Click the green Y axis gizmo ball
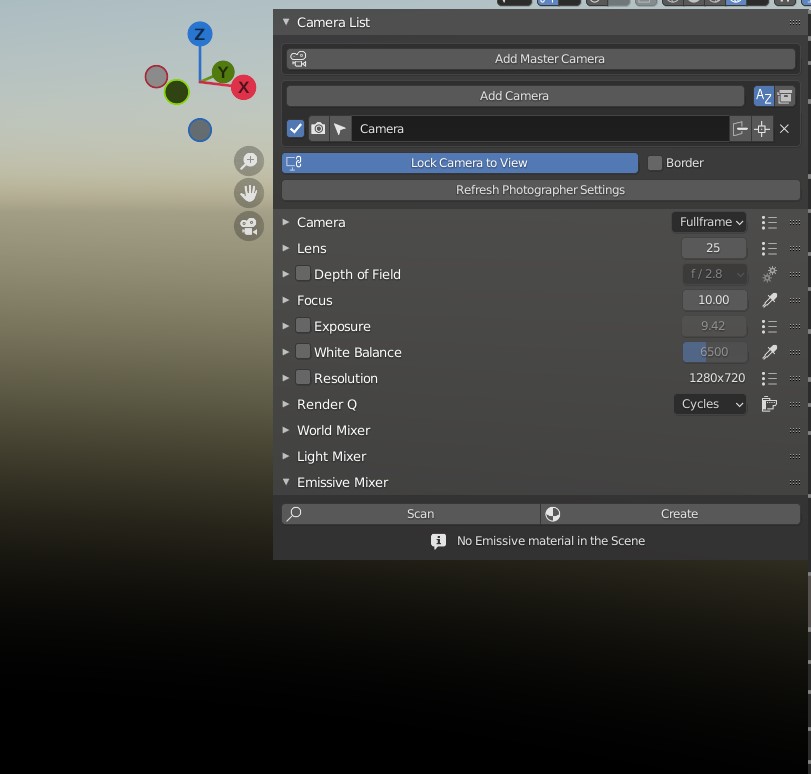The width and height of the screenshot is (811, 774). tap(223, 72)
